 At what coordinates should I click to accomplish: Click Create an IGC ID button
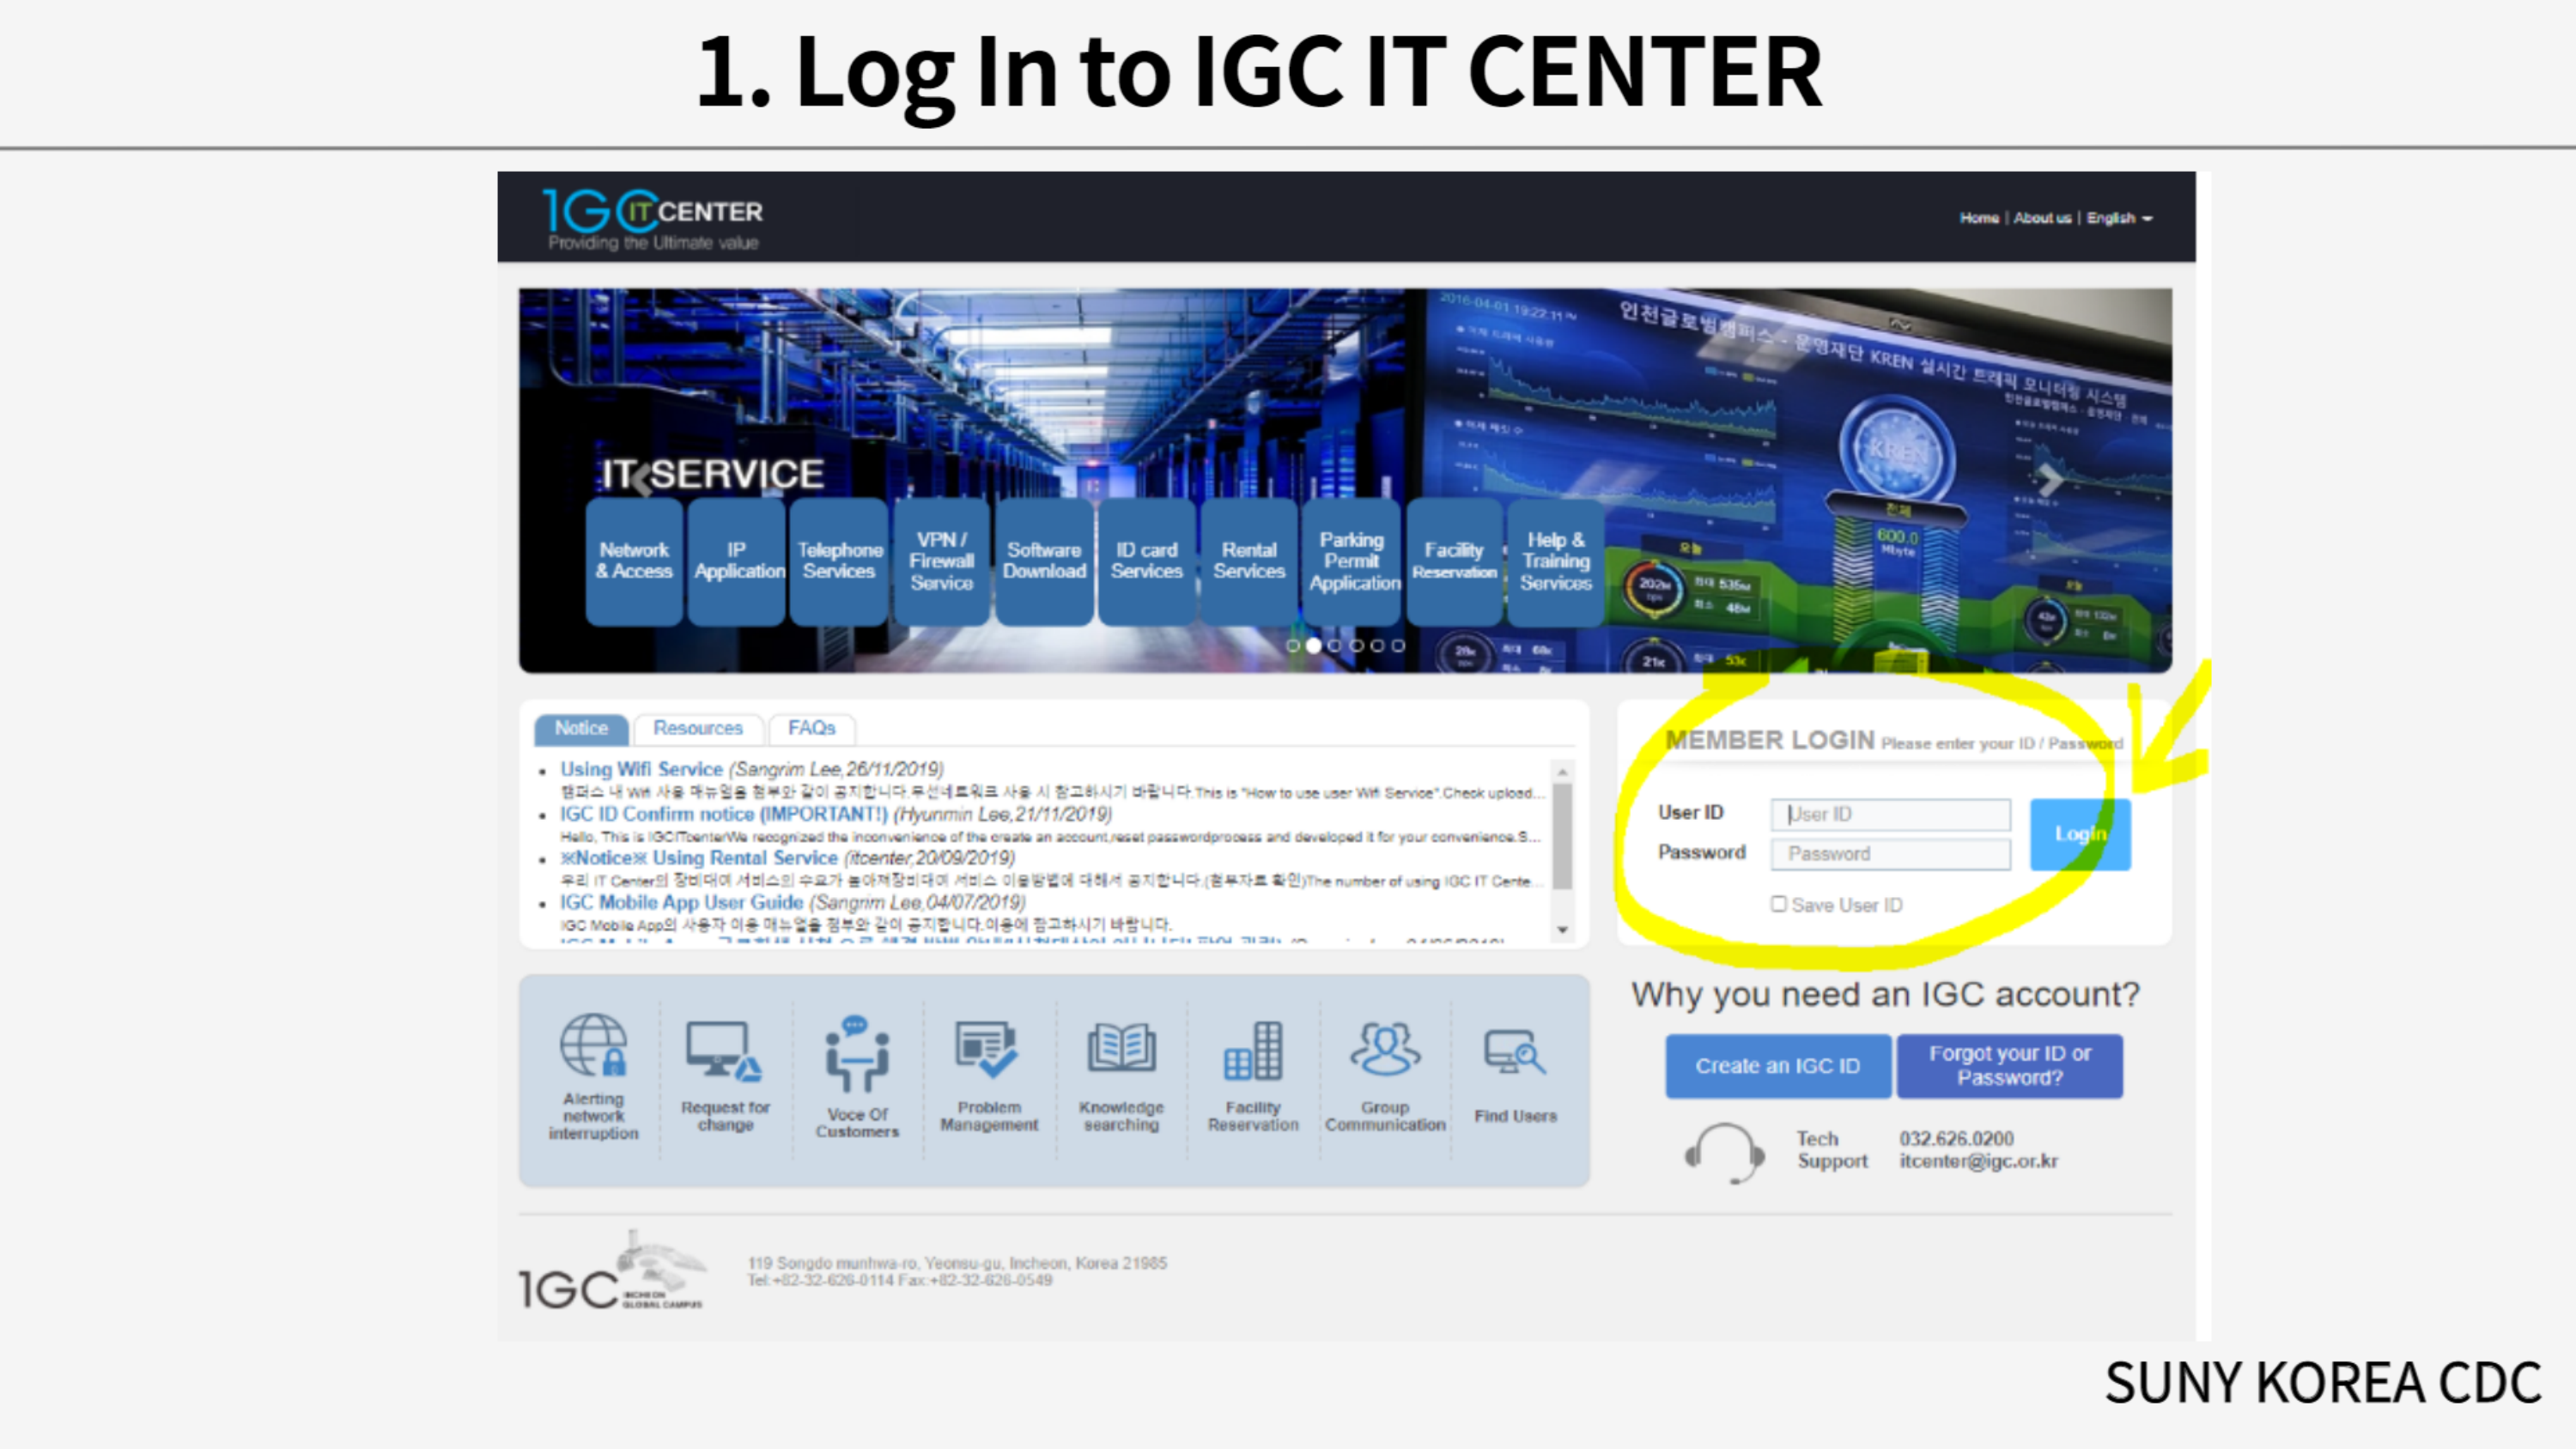[x=1777, y=1066]
